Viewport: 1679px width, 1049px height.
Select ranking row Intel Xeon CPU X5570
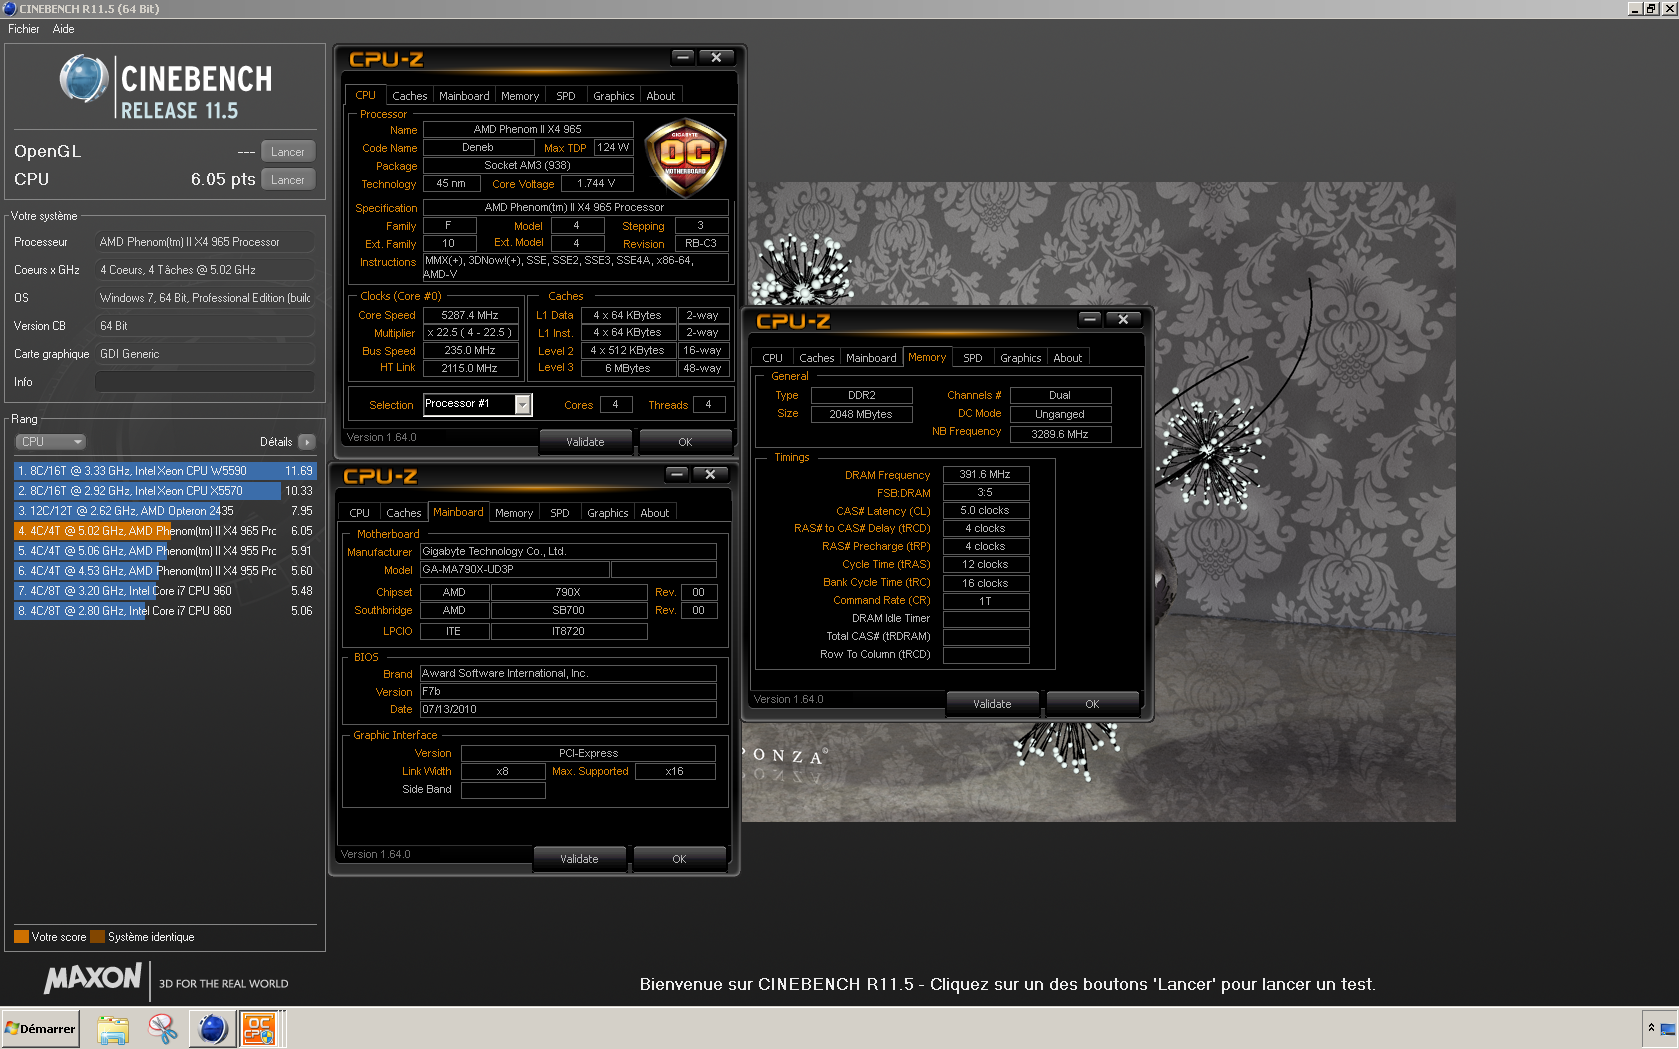(165, 491)
